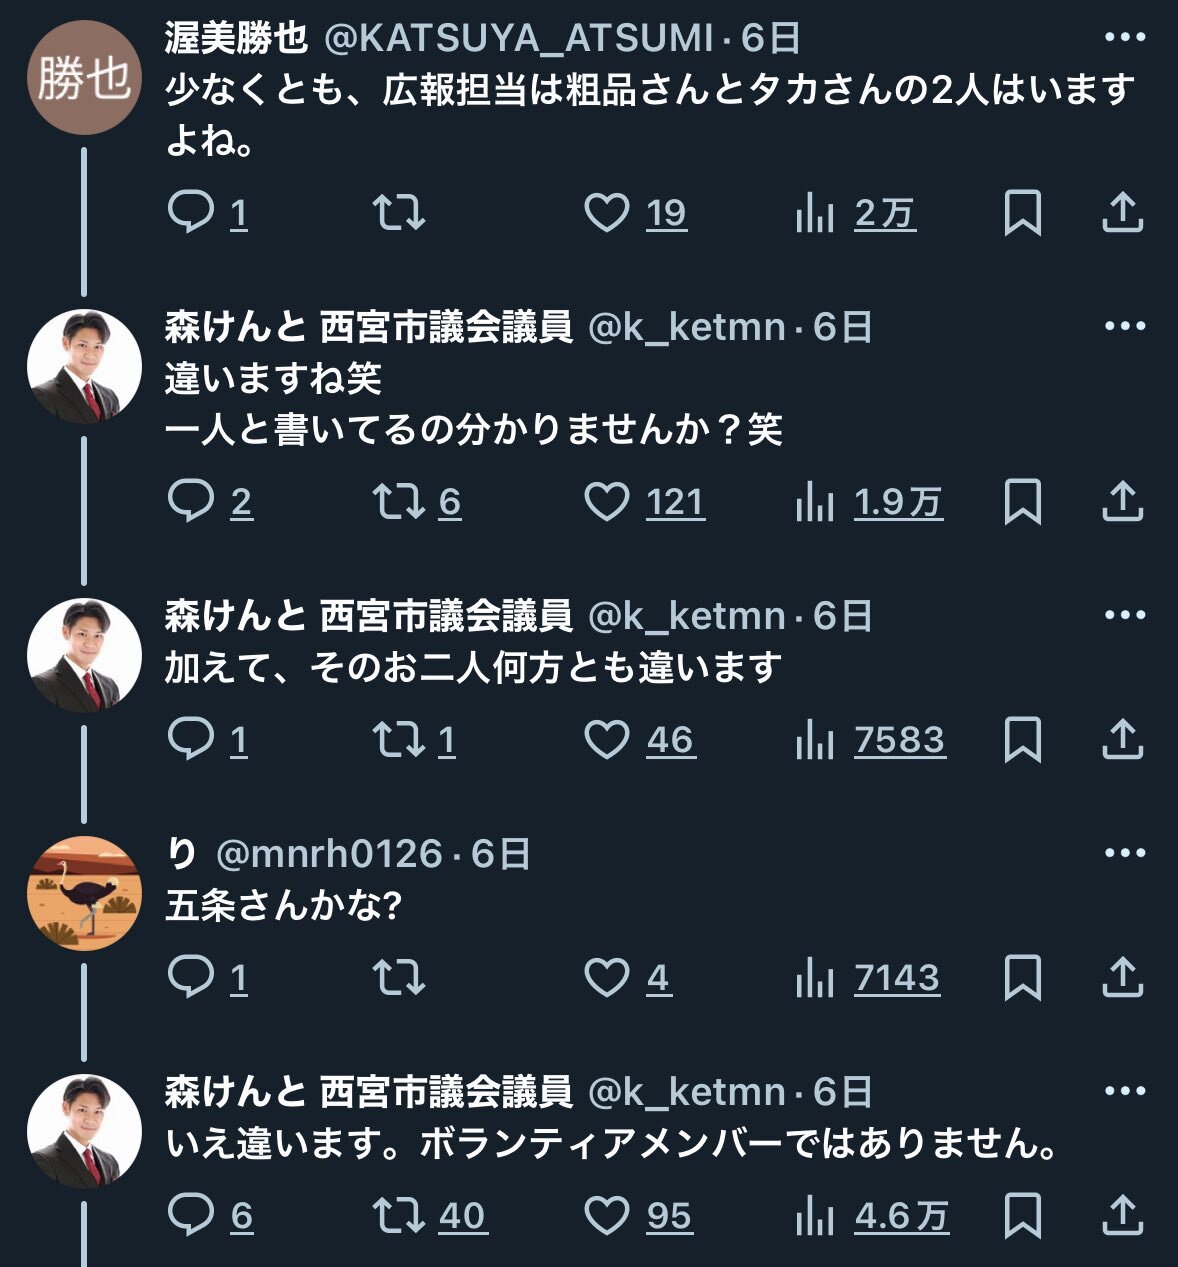Open more options on KATSUYA_ATSUMI tweet

[1124, 38]
